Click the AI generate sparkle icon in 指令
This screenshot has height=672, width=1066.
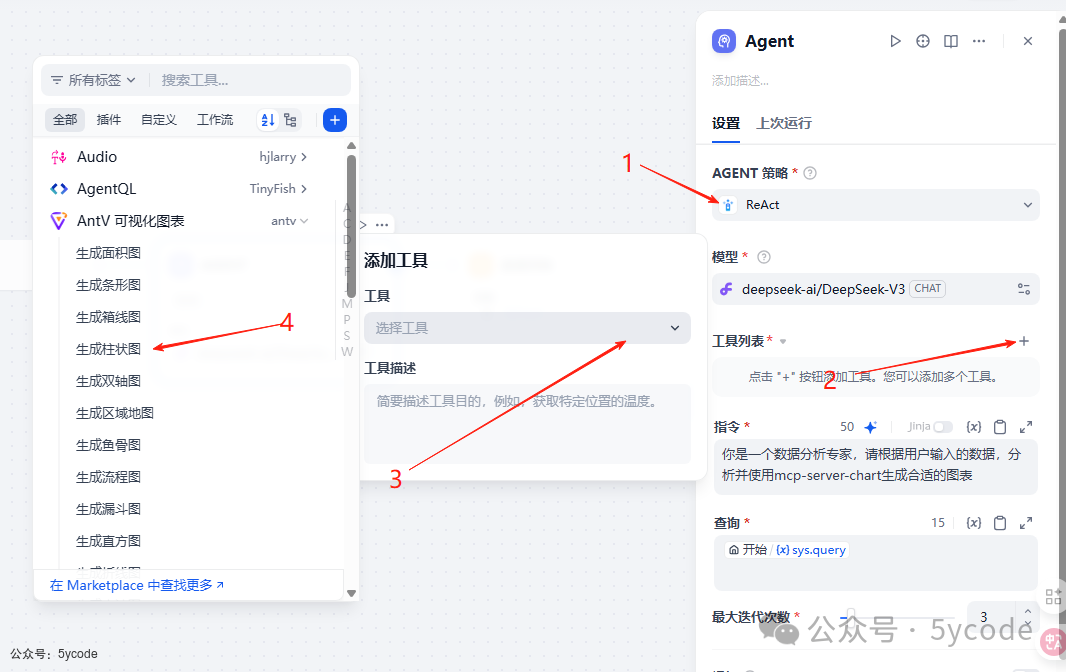[x=871, y=427]
